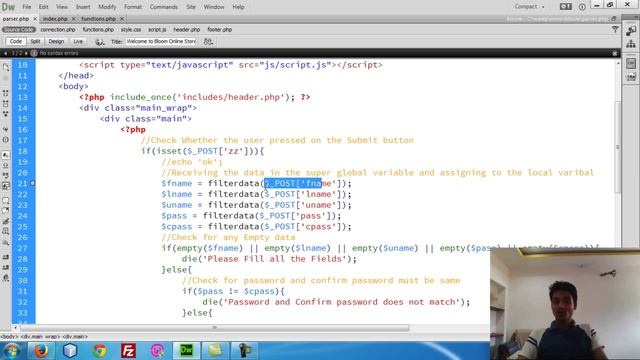Click the horizontal scrollbar thumb below the code
Image resolution: width=640 pixels, height=360 pixels.
pos(214,328)
